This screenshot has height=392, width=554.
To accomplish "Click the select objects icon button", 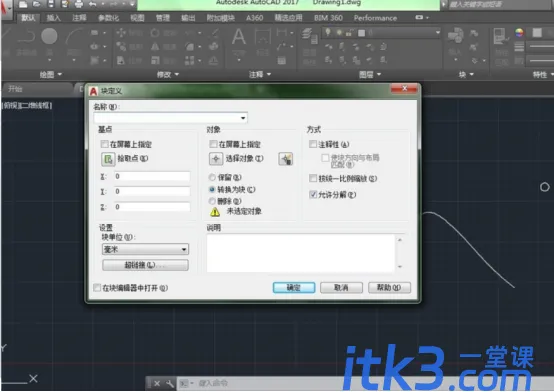I will click(216, 159).
